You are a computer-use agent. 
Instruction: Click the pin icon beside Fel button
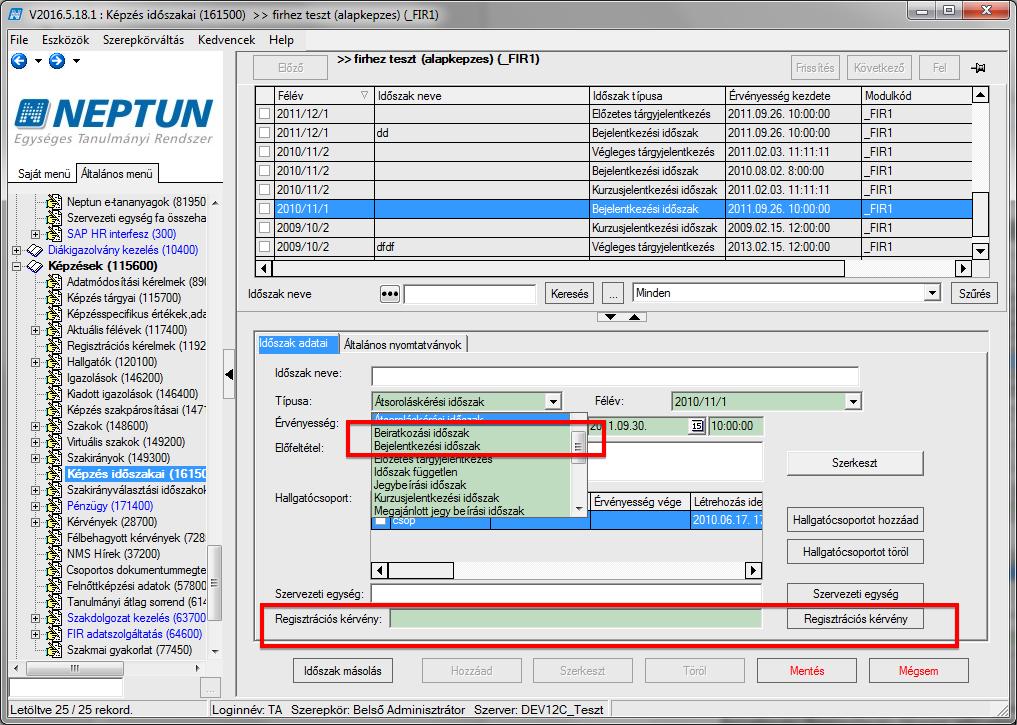[x=978, y=68]
